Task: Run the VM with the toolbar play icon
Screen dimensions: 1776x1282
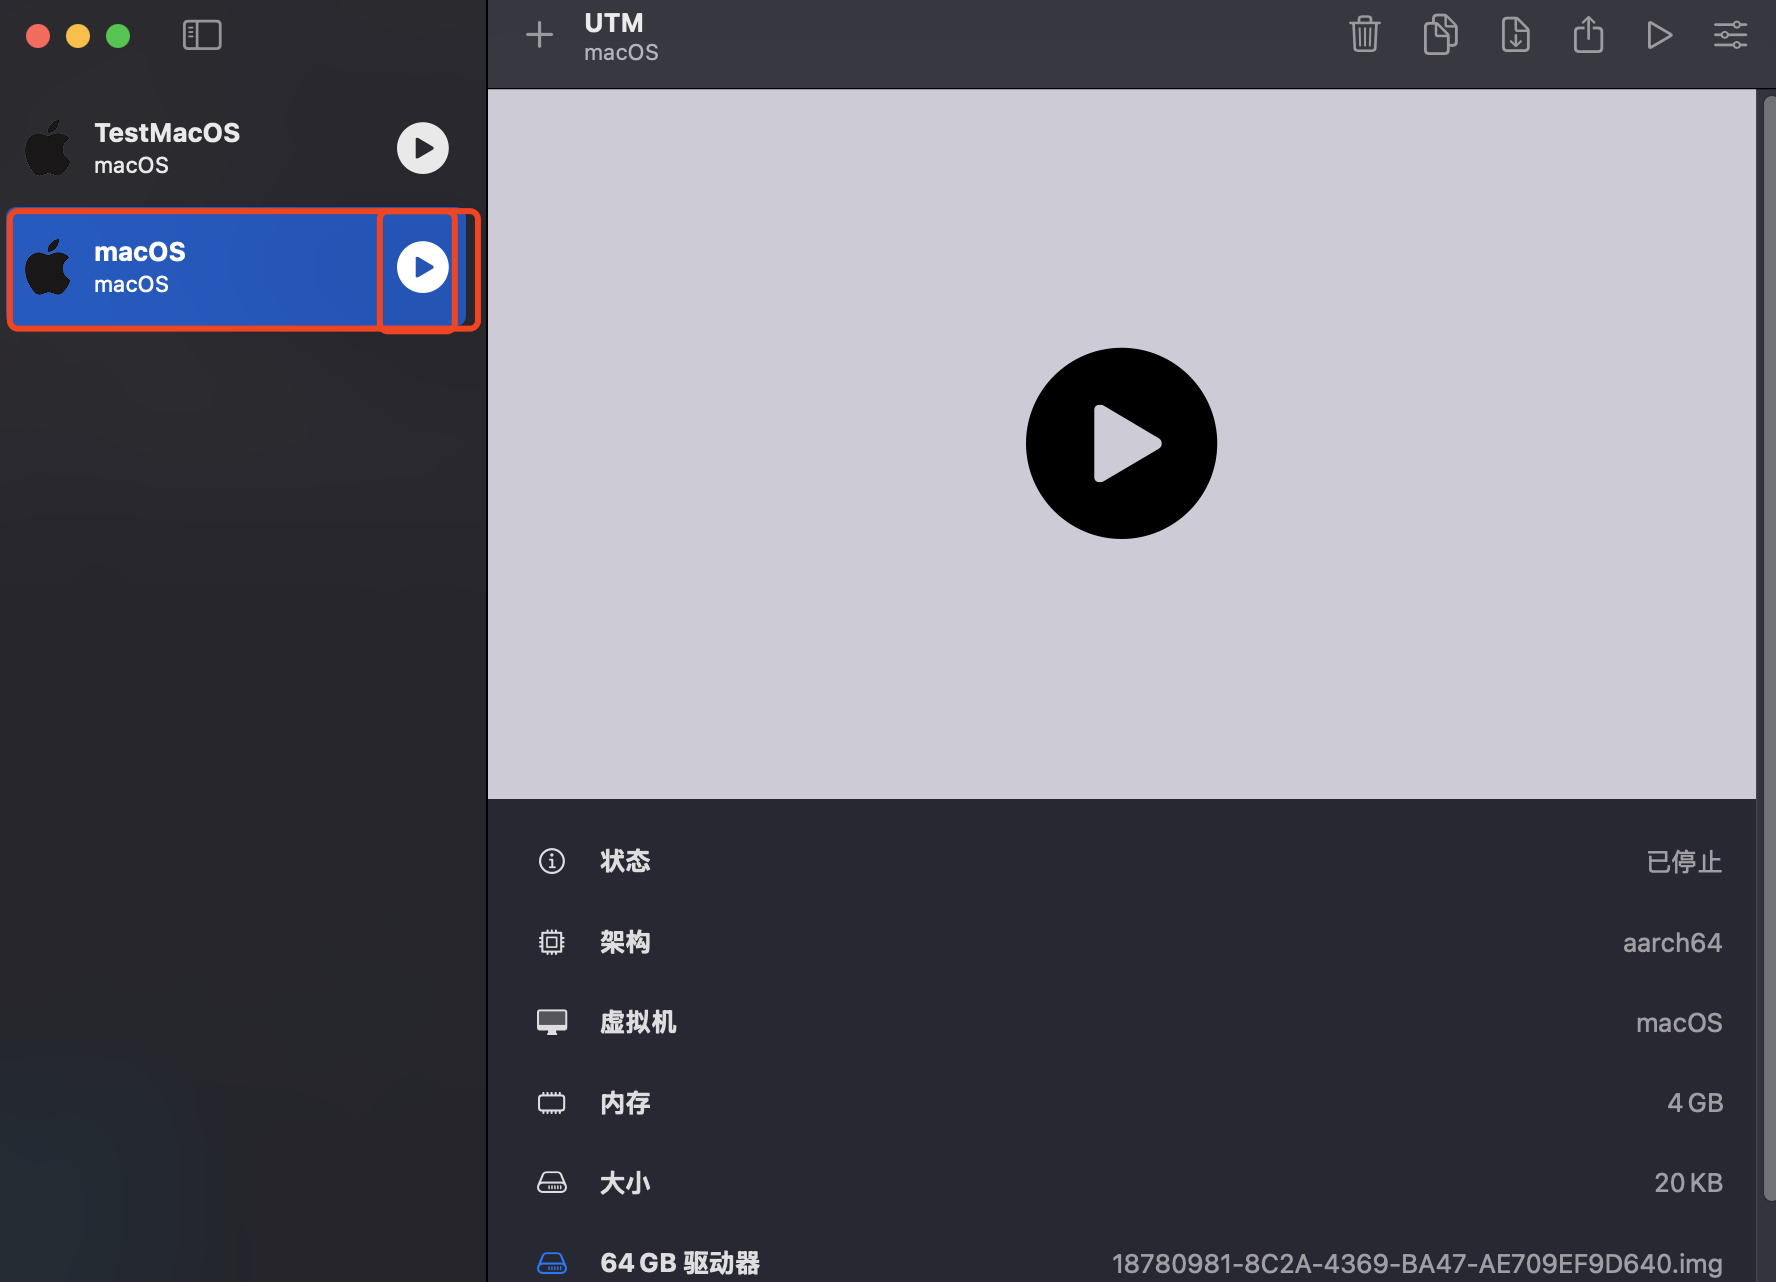Action: [1660, 35]
